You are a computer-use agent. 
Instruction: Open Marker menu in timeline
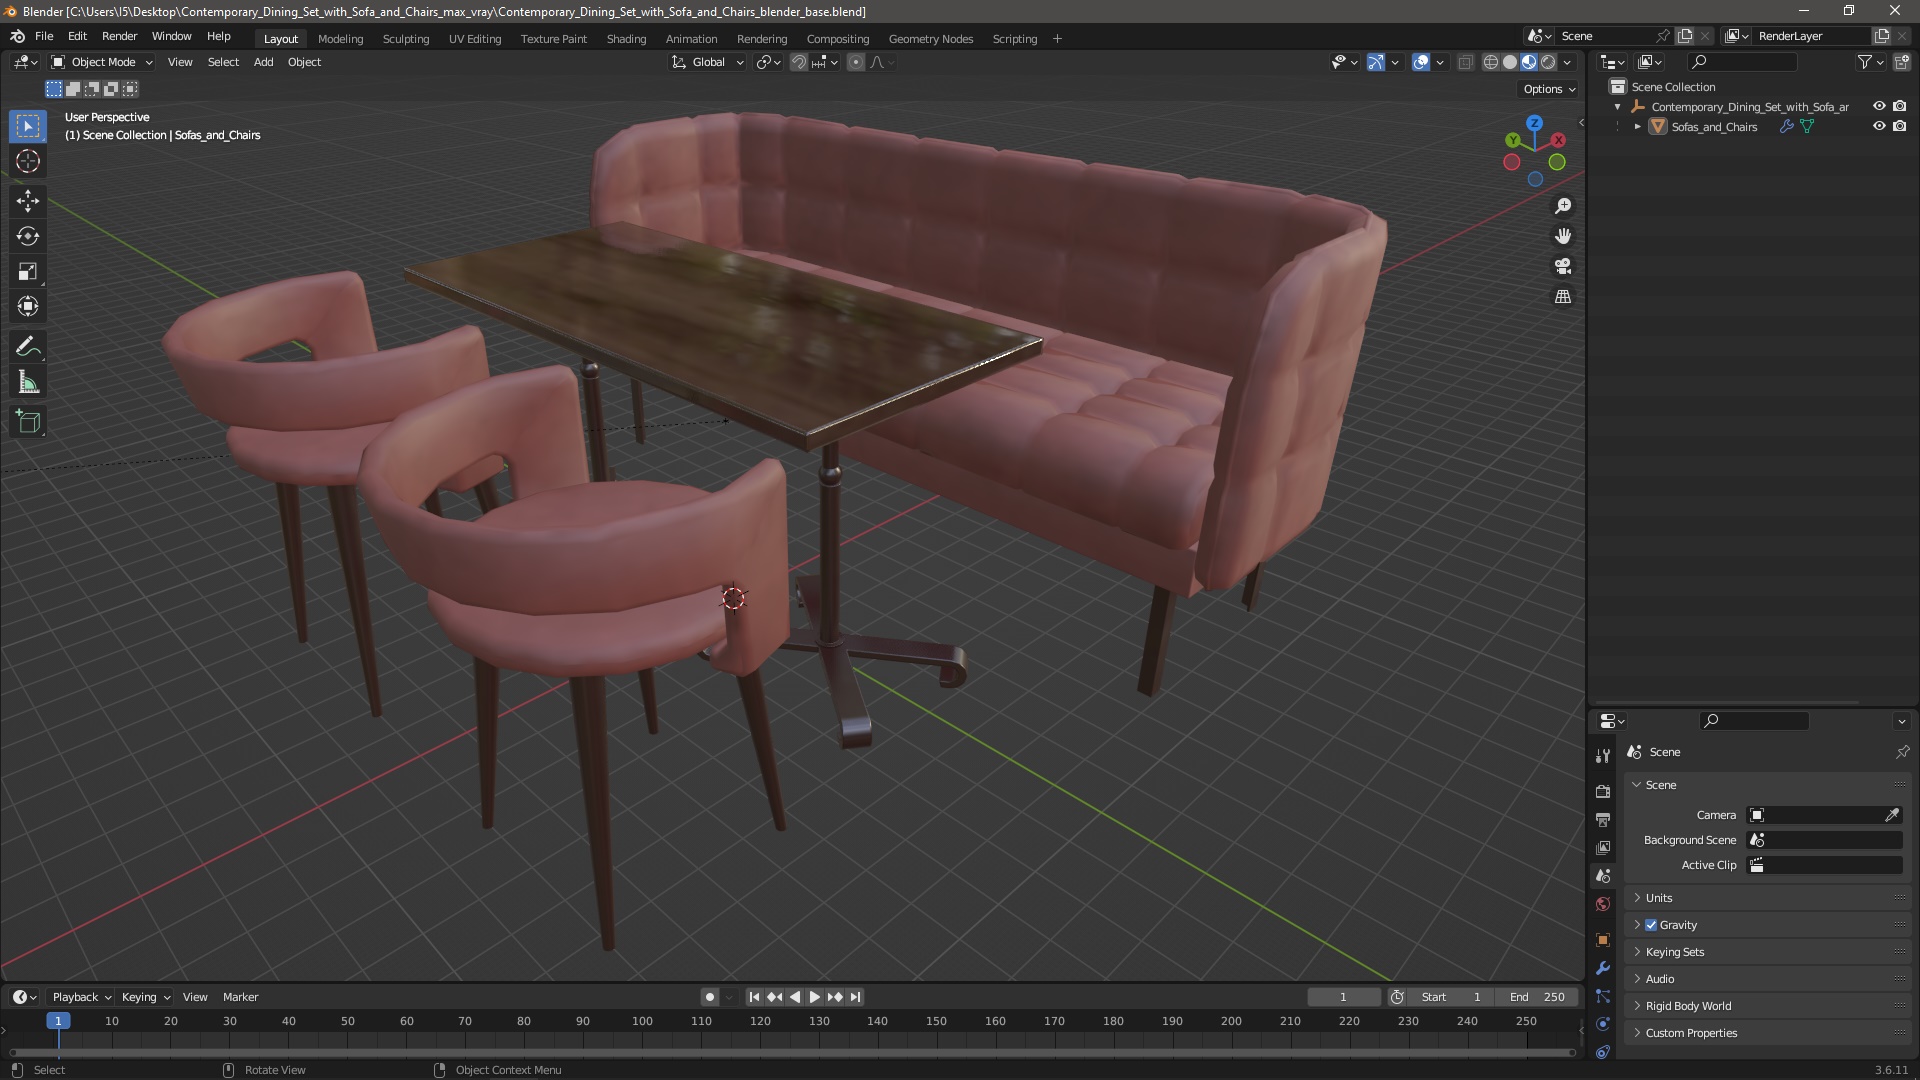240,997
